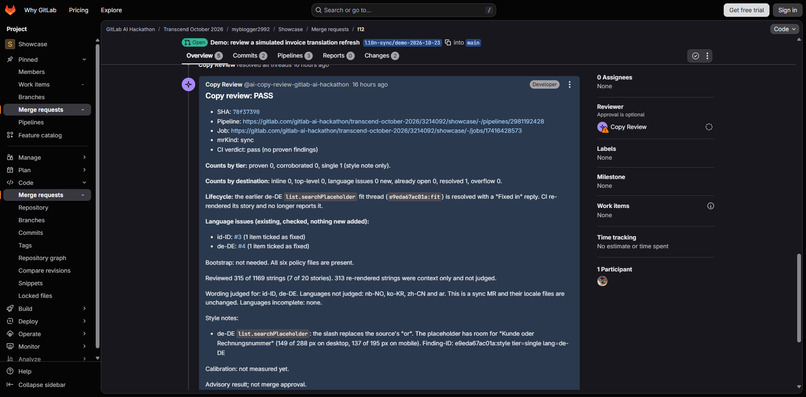The image size is (806, 397).
Task: Open Snippets in sidebar
Action: tap(31, 283)
